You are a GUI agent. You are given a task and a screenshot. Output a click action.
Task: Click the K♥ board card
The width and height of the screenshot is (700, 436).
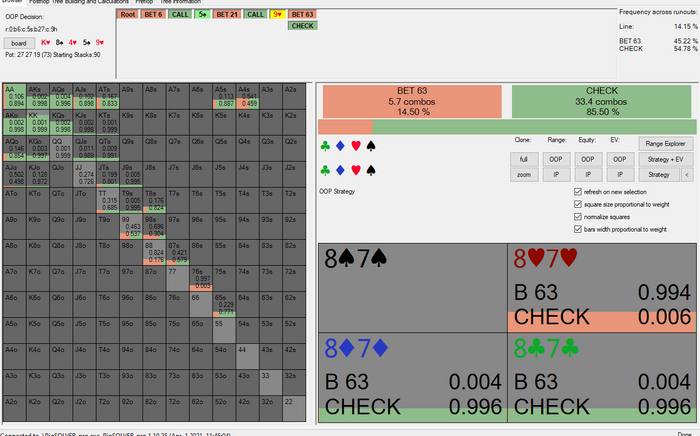tap(46, 42)
